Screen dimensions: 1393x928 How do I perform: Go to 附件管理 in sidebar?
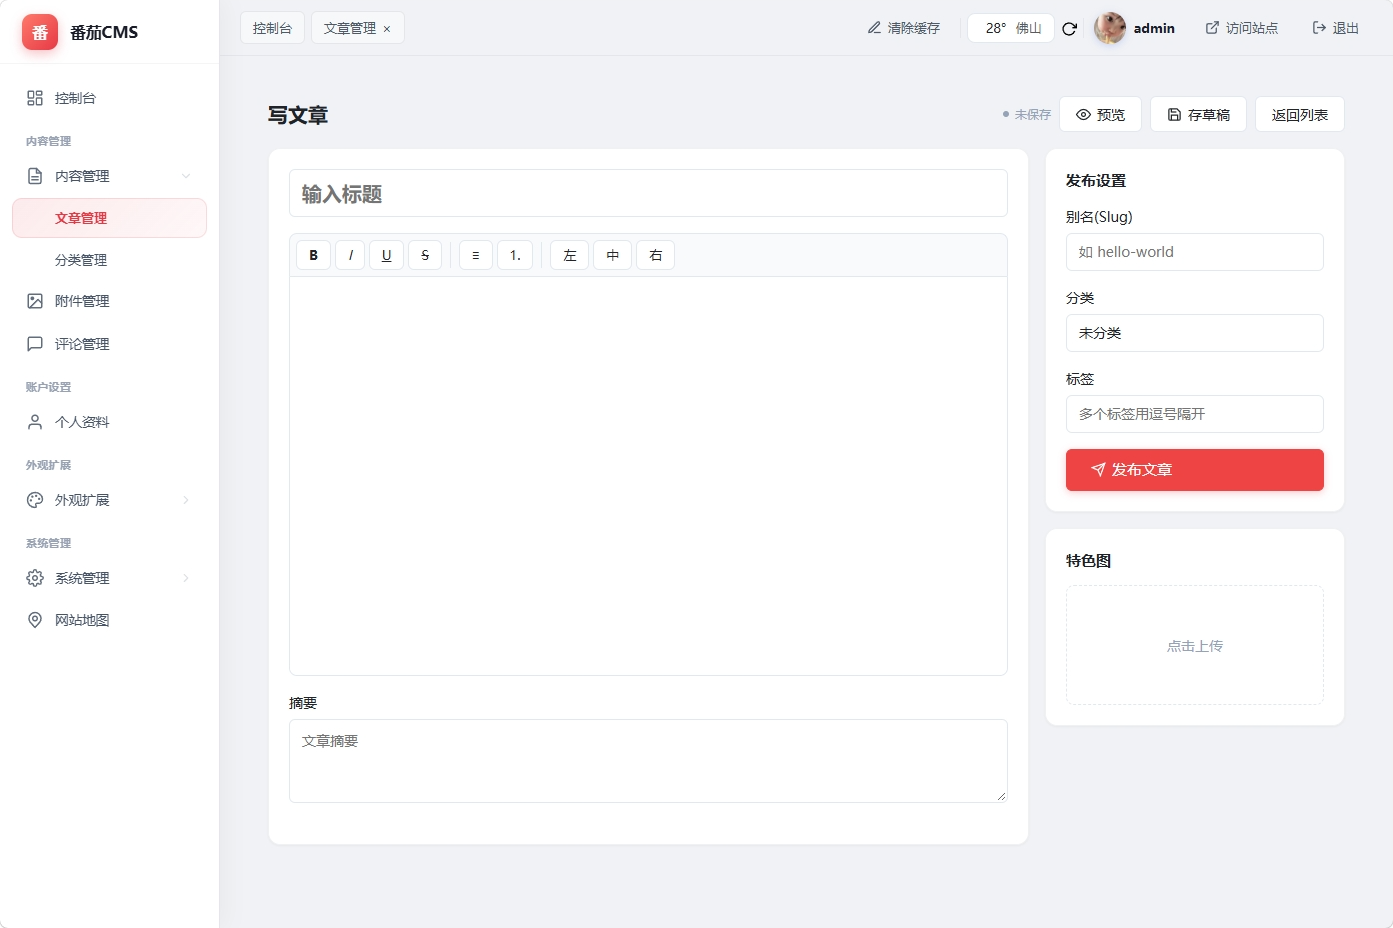pyautogui.click(x=109, y=301)
